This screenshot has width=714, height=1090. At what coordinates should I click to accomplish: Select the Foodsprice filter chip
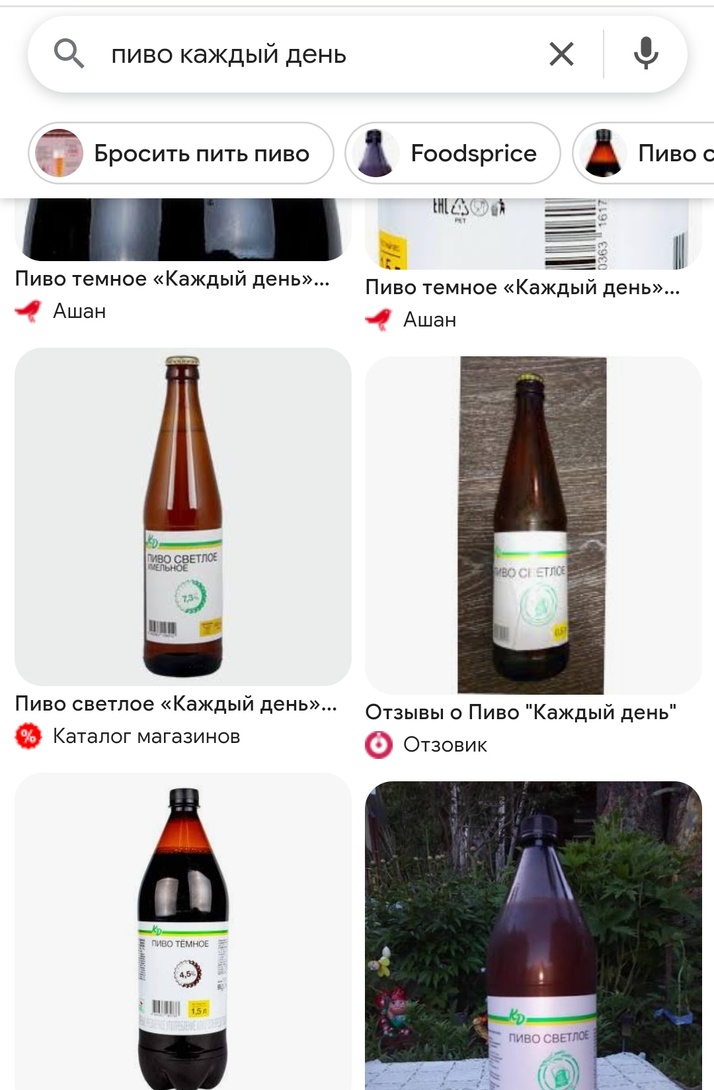pos(453,153)
